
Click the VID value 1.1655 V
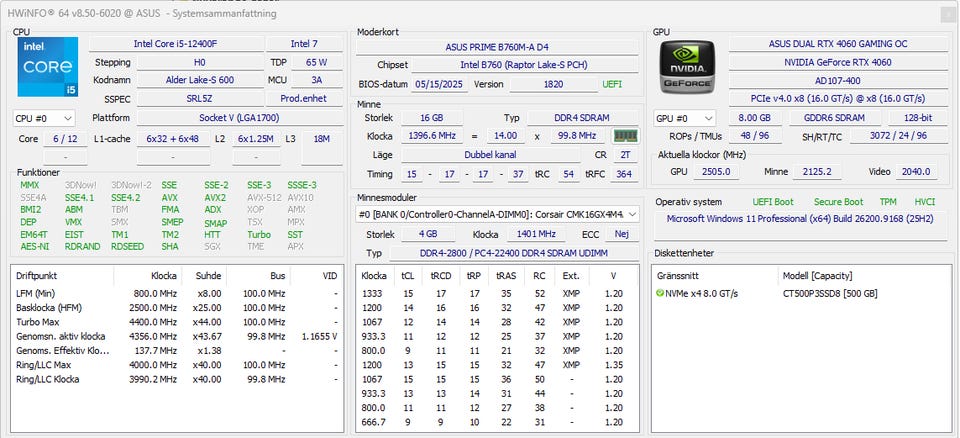point(320,336)
